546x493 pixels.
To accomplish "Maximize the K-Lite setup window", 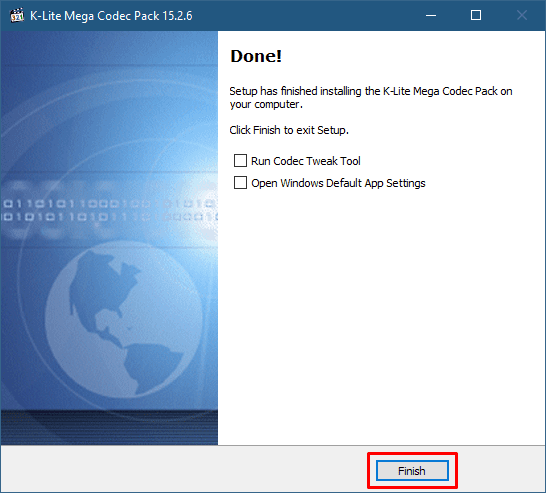I will click(x=476, y=15).
